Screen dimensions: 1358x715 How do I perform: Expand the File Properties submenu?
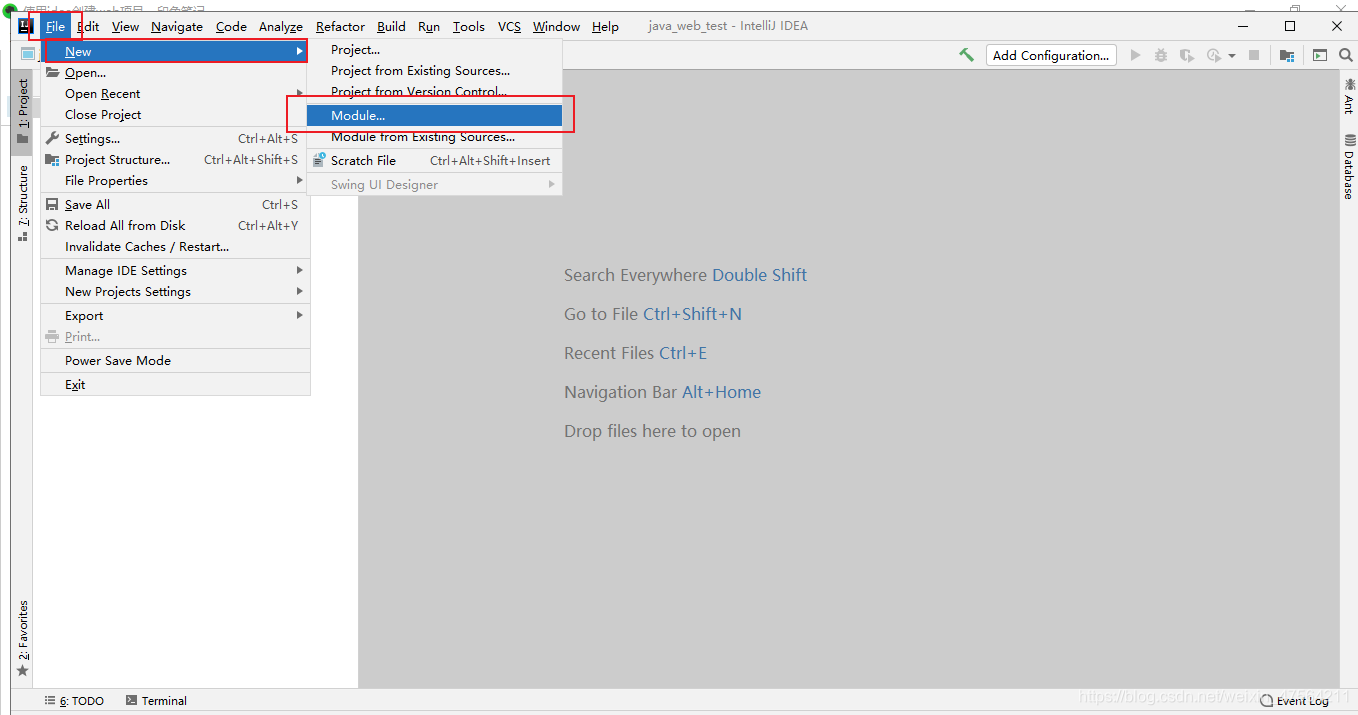pos(175,180)
